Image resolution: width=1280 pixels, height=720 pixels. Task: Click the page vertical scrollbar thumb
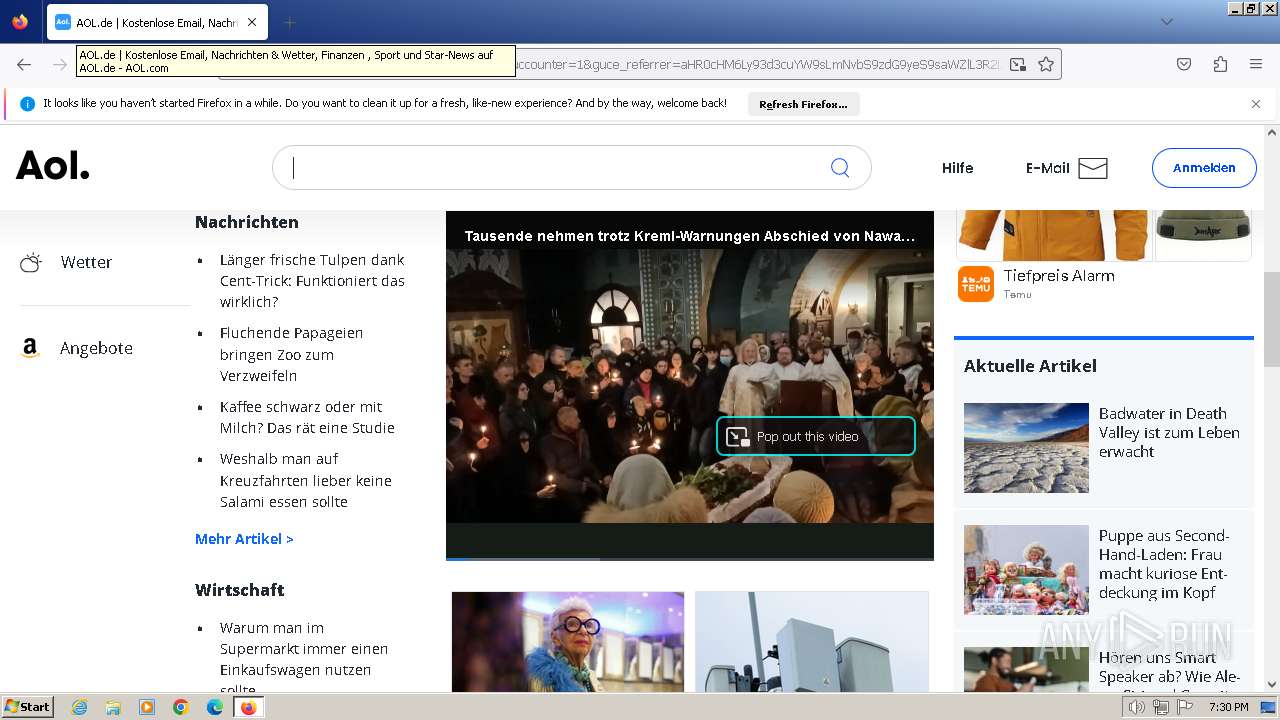[x=1272, y=318]
